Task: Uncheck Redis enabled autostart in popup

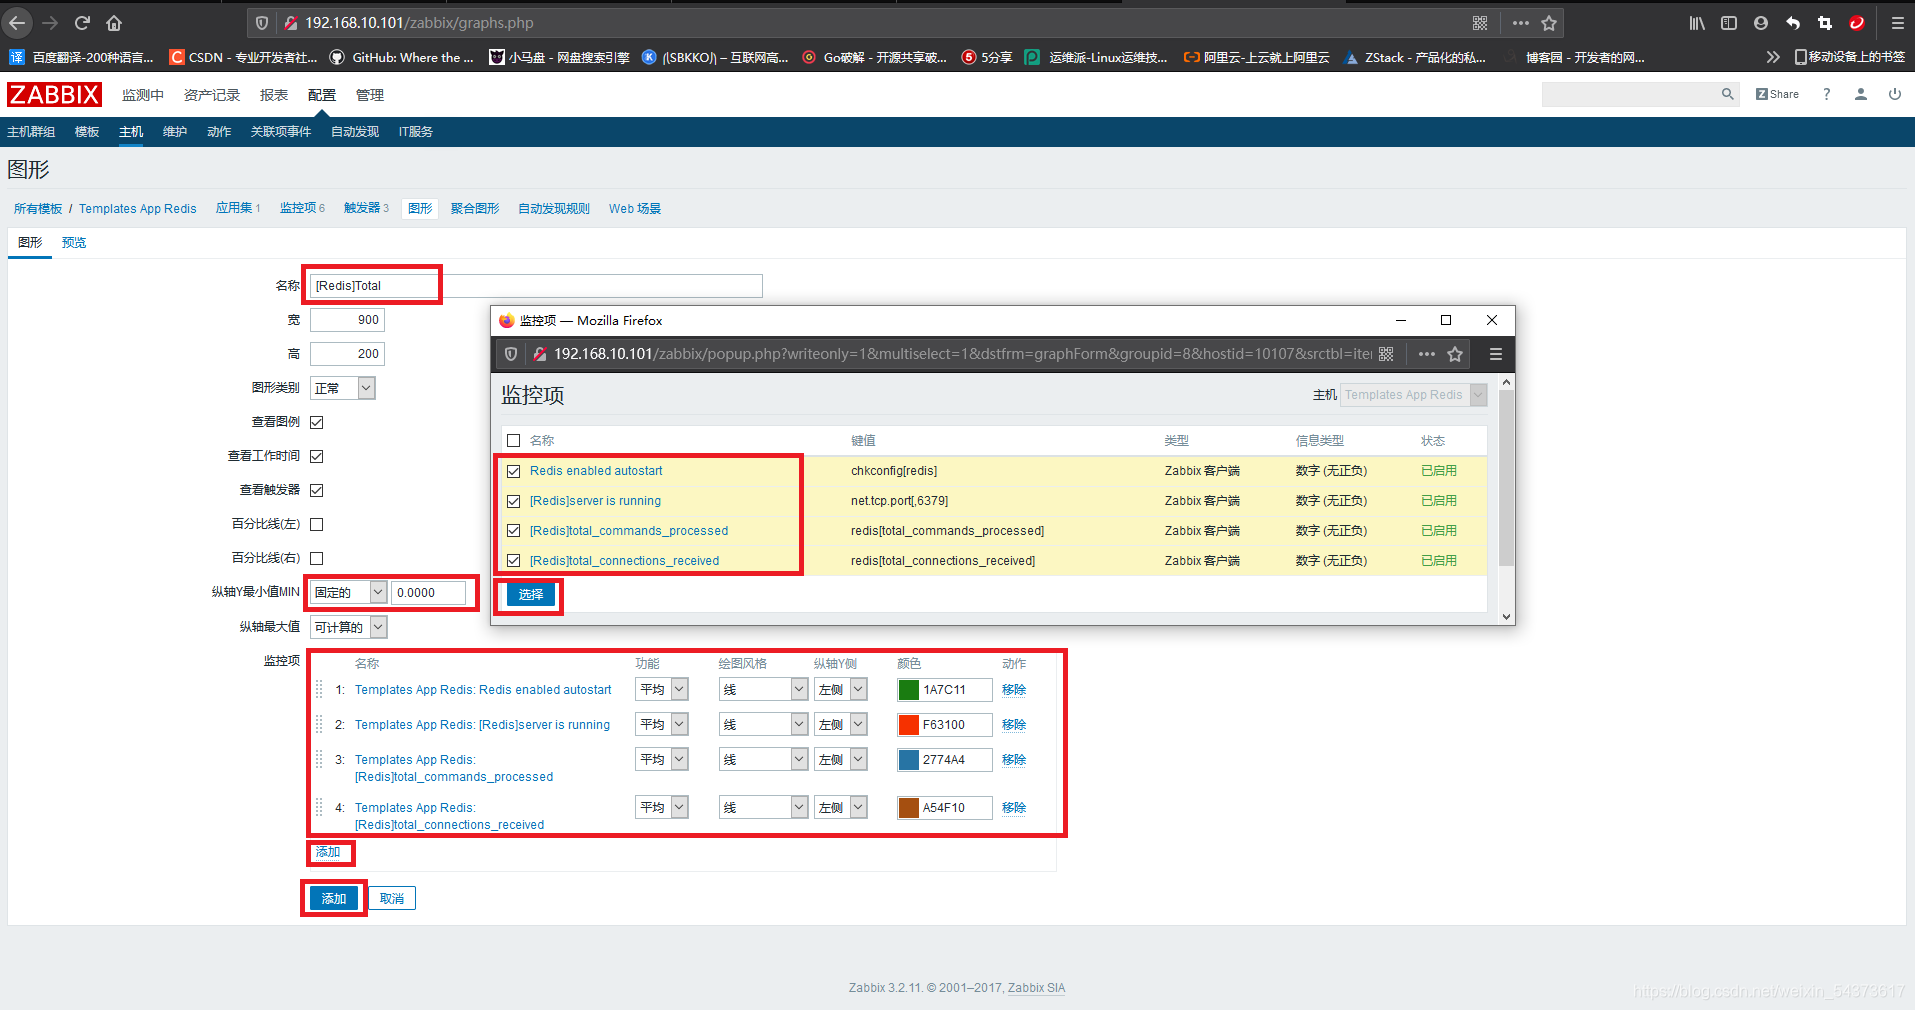Action: pyautogui.click(x=514, y=471)
